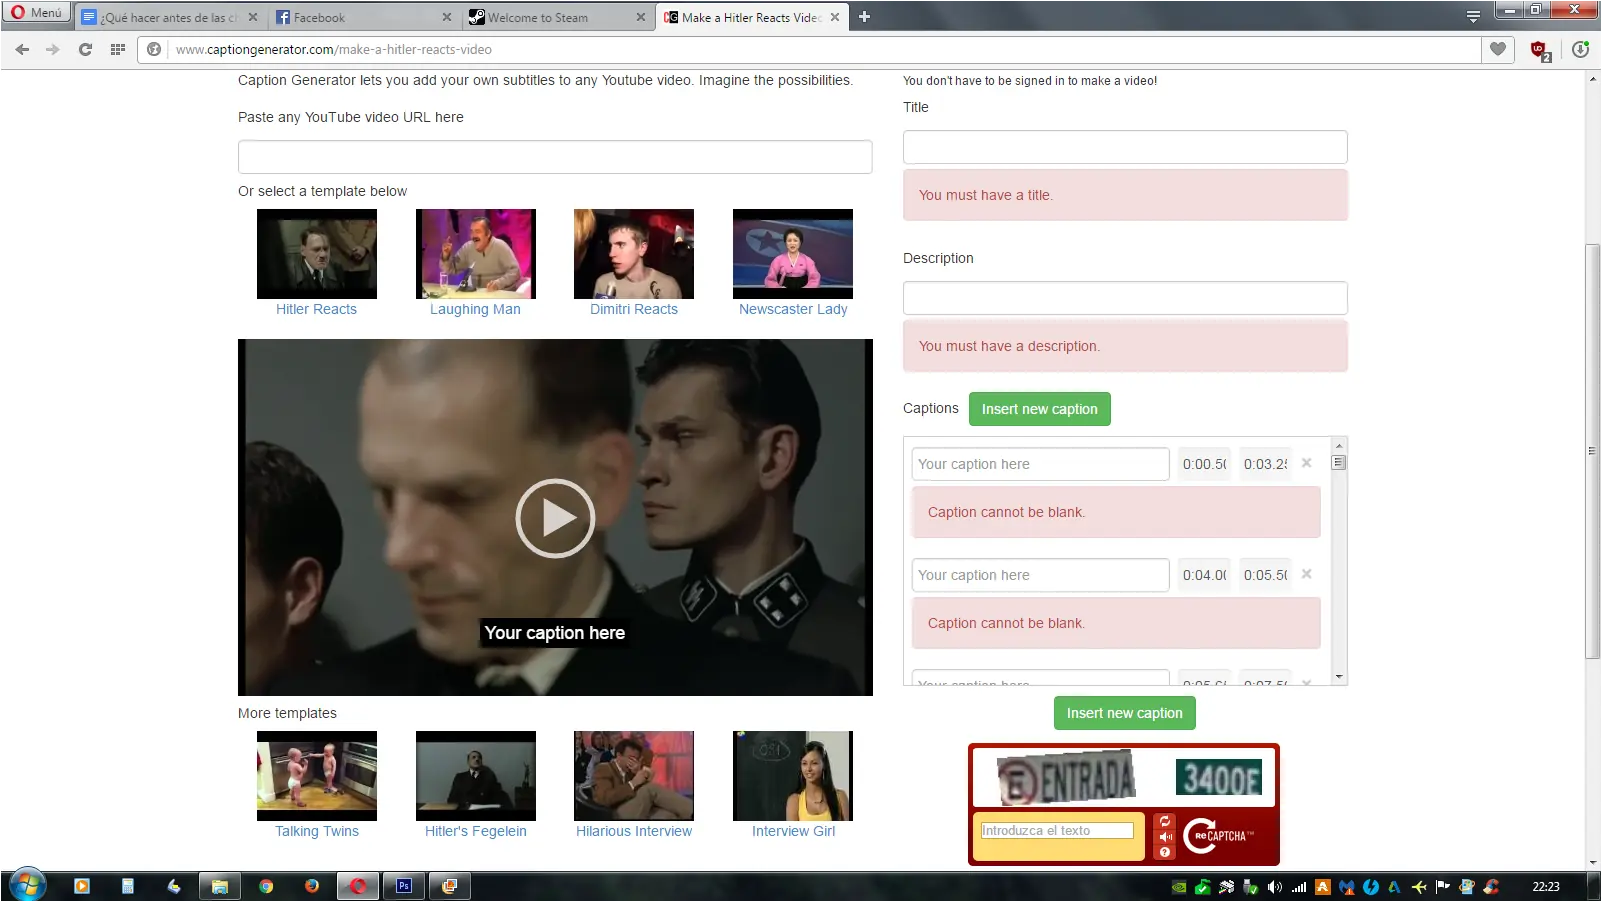Open Firefox from the taskbar
This screenshot has width=1602, height=902.
312,886
